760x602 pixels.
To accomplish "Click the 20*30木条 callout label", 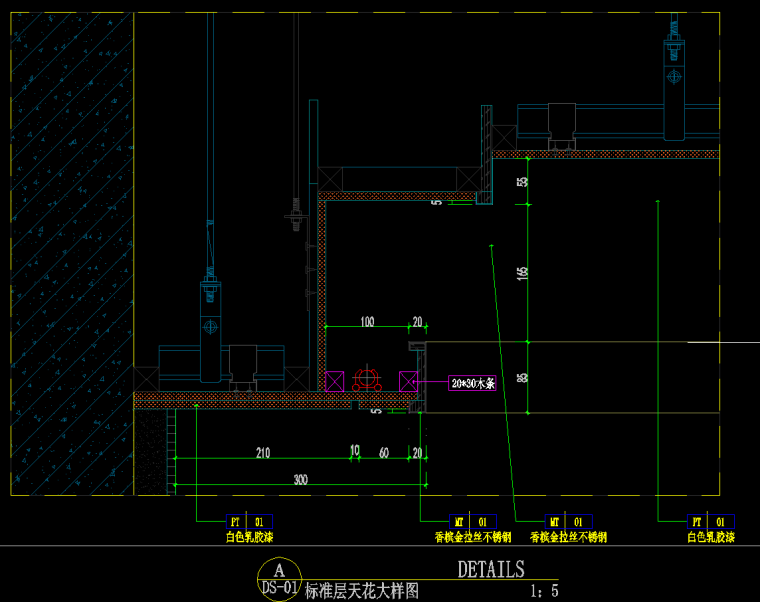I will tap(472, 383).
